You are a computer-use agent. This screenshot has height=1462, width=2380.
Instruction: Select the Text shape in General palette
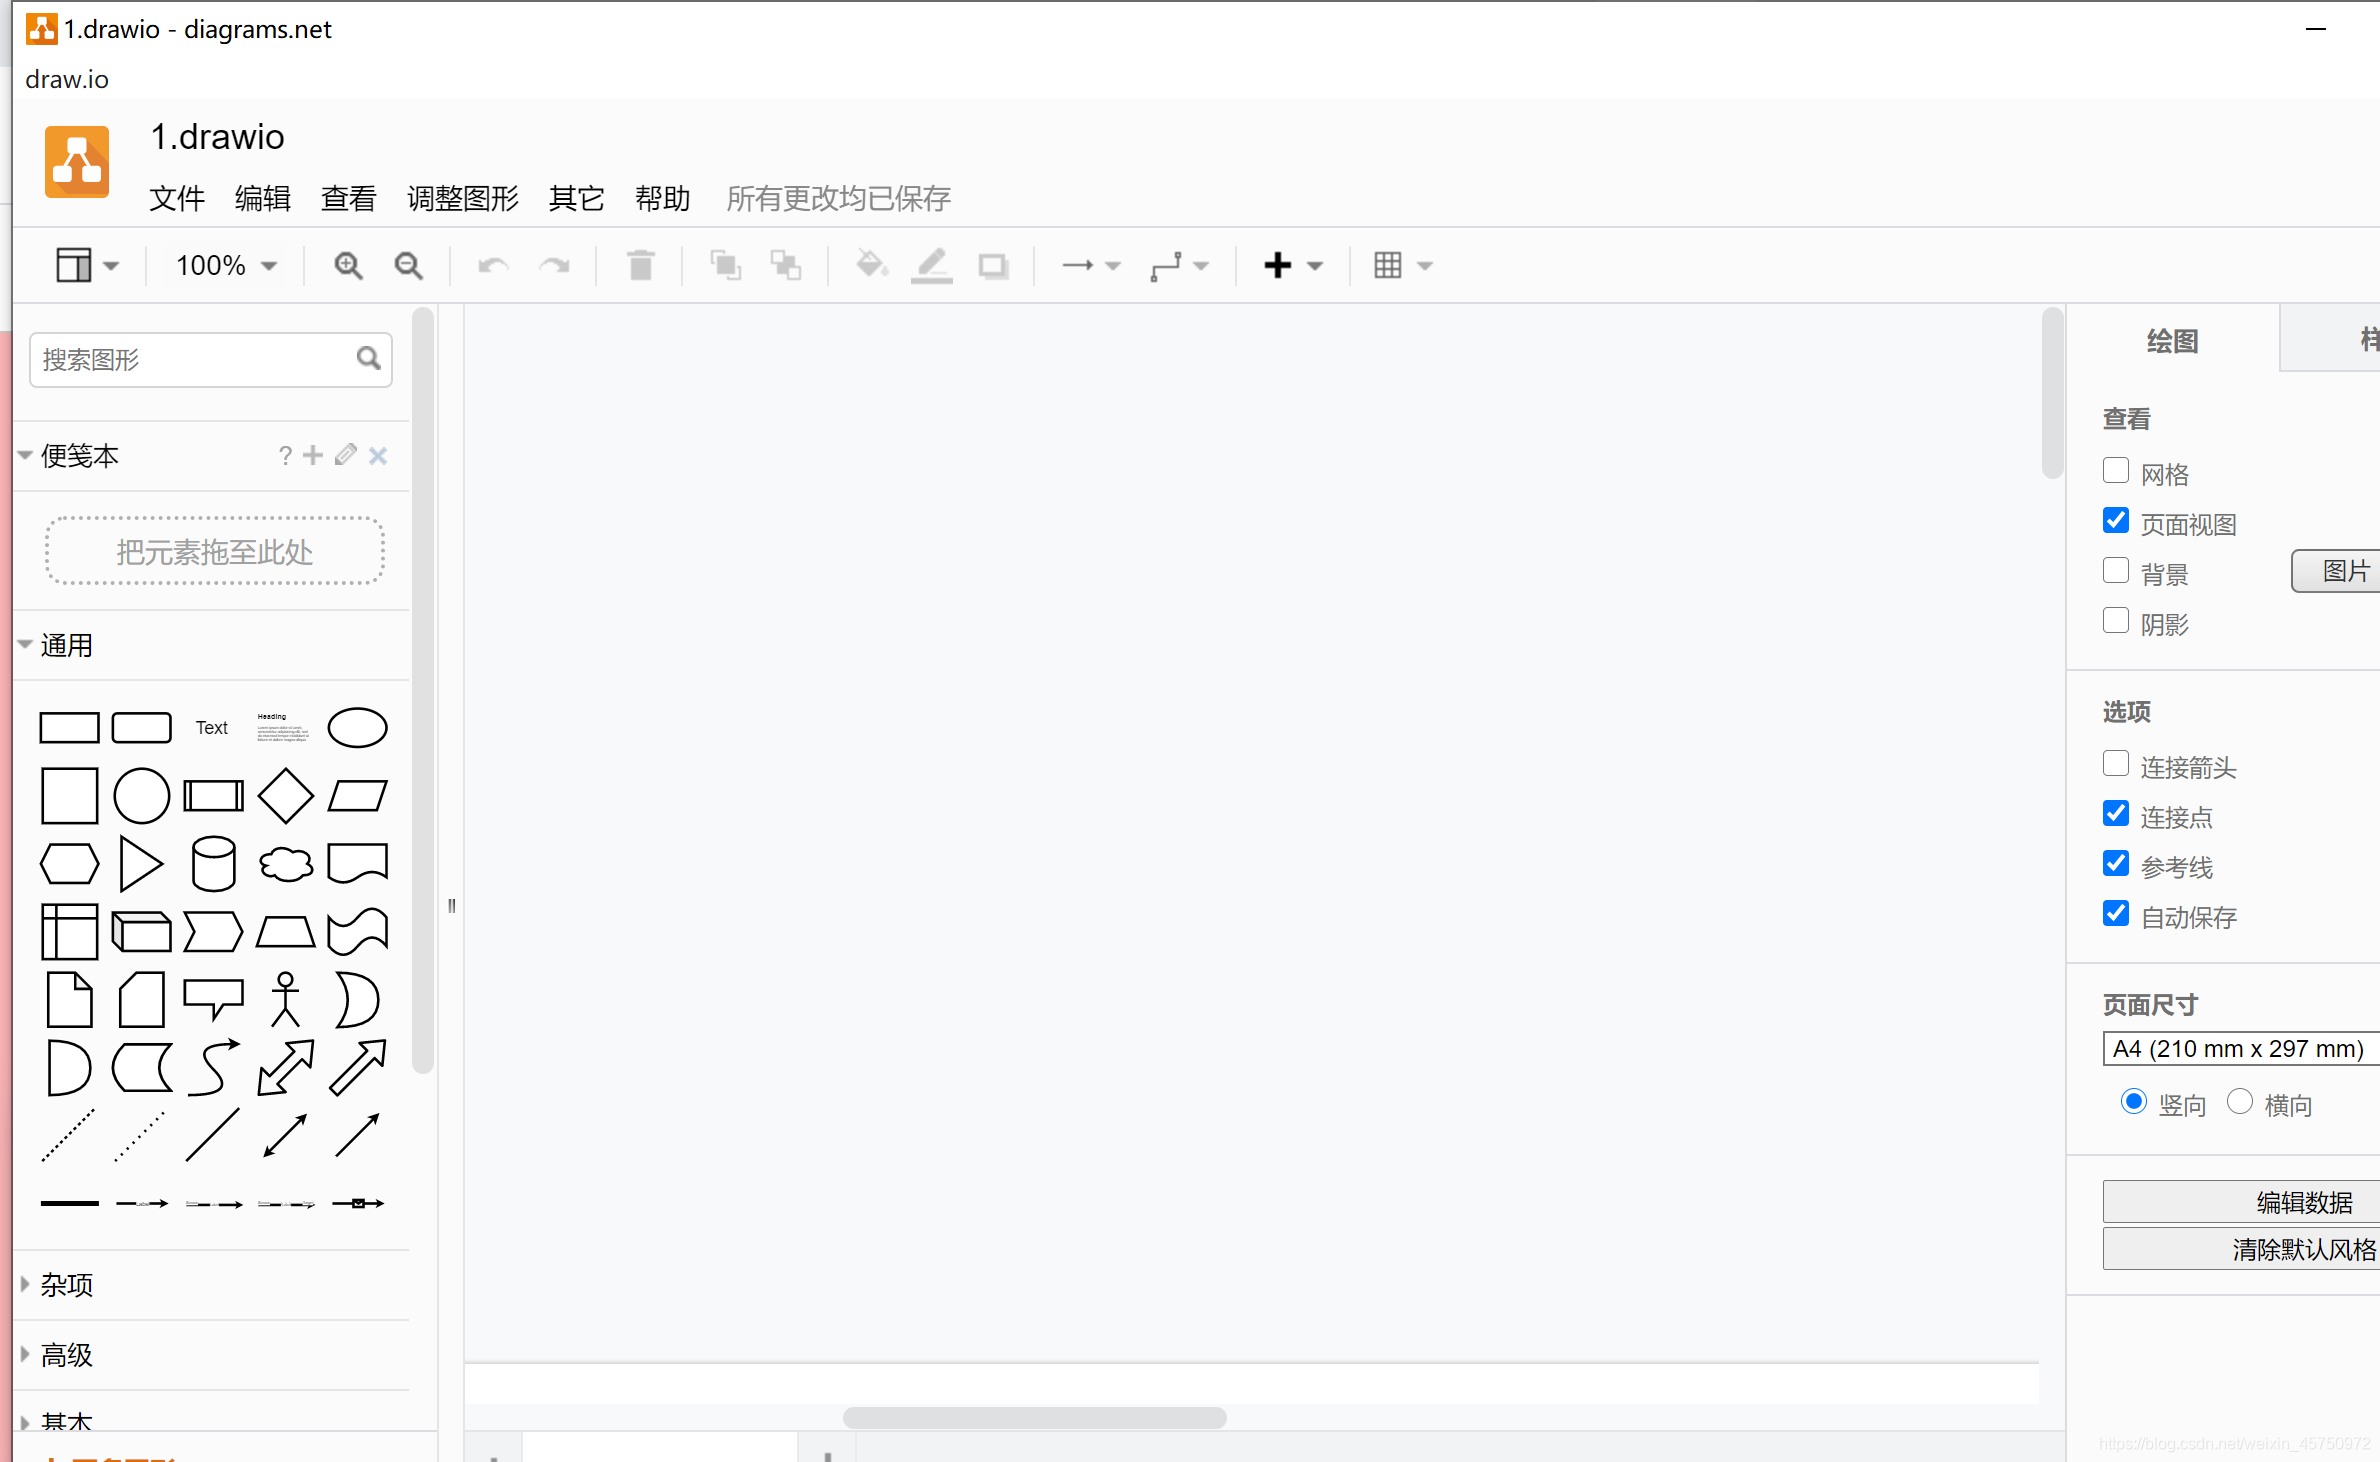(212, 728)
